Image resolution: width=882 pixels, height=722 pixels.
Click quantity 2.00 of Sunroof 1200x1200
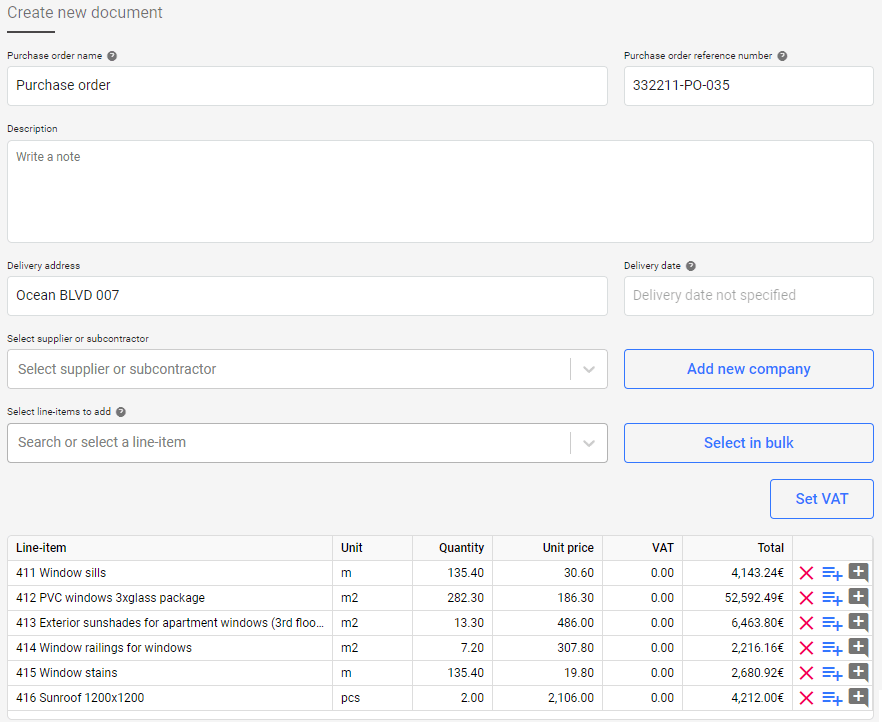tap(472, 698)
